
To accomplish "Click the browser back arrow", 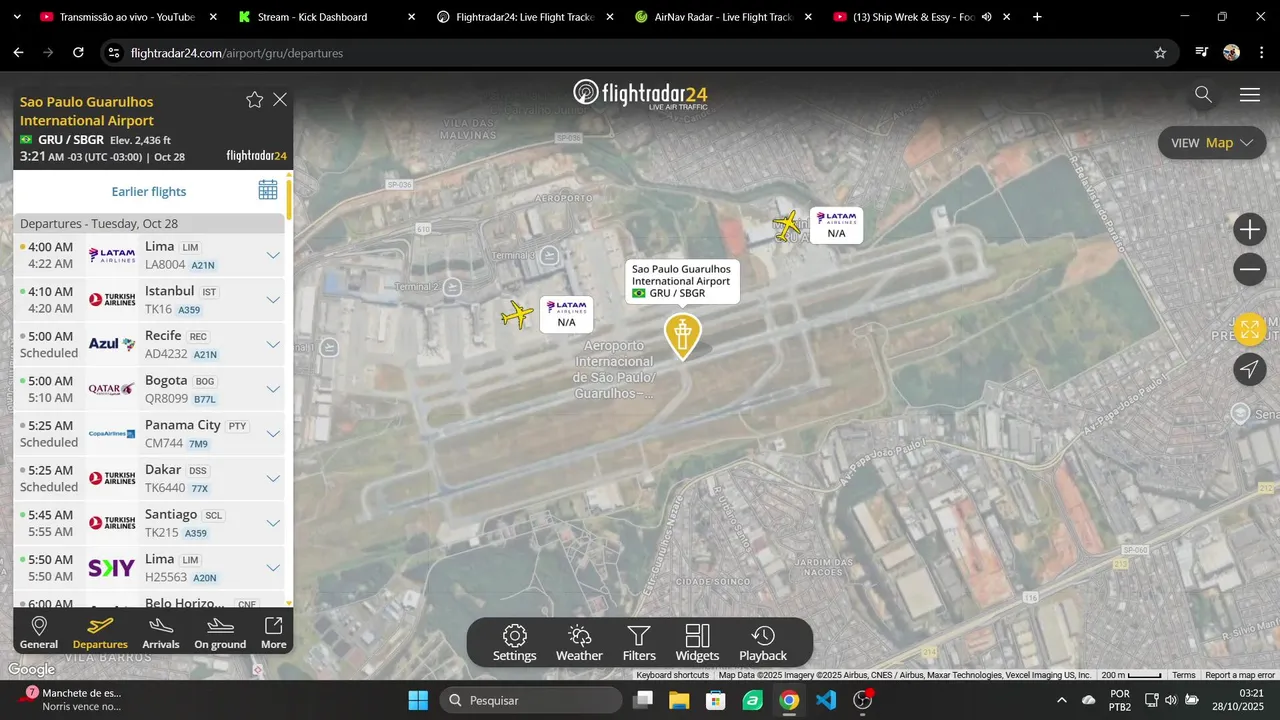I will click(18, 53).
